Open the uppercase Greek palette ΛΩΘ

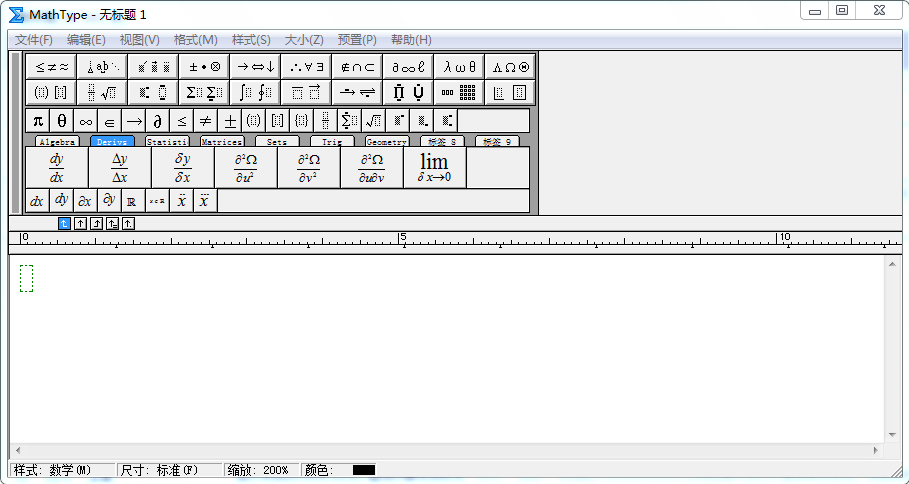[510, 67]
